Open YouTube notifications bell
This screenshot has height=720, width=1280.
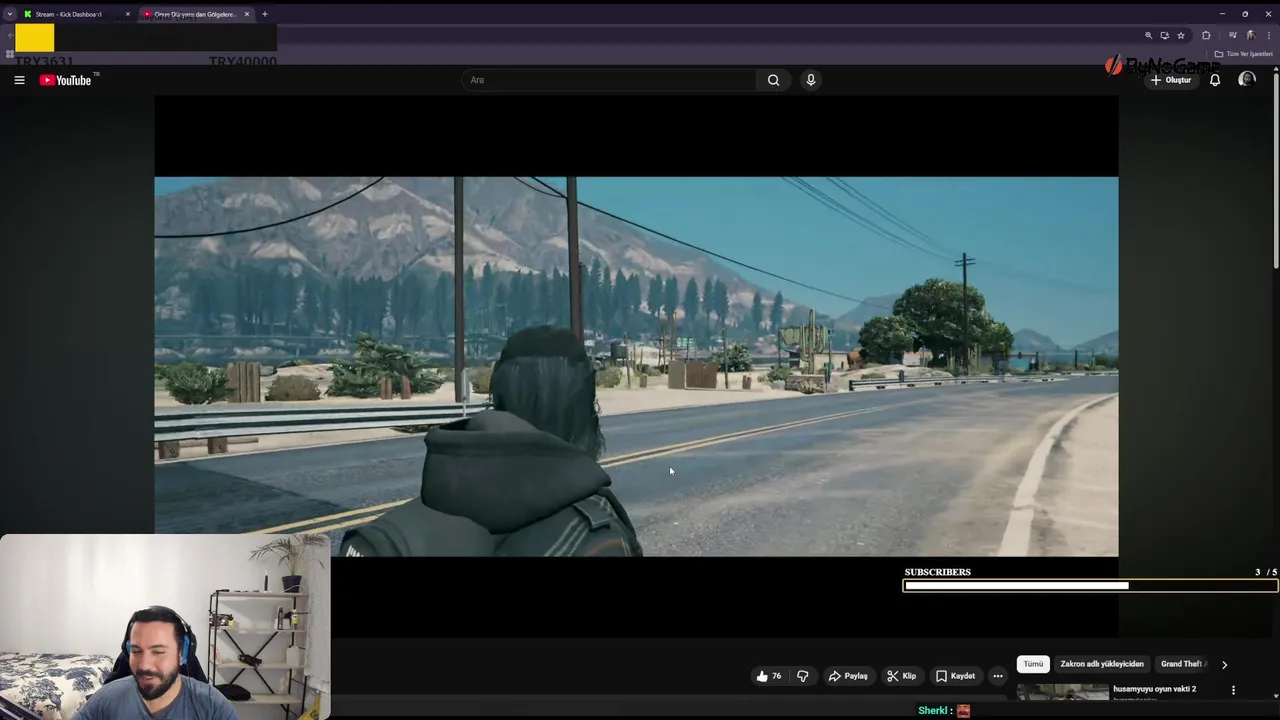click(x=1215, y=80)
